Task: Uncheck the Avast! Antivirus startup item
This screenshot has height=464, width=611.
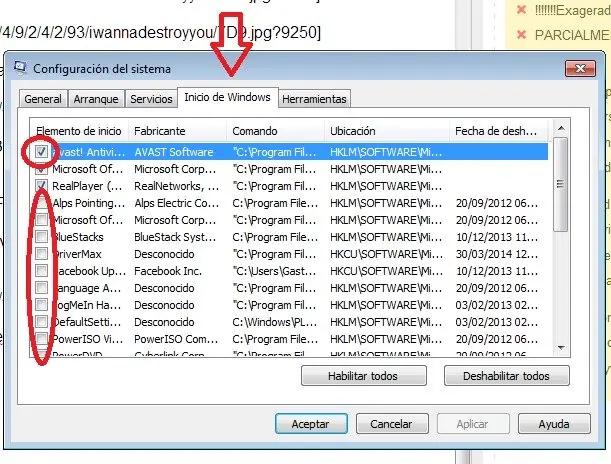Action: pyautogui.click(x=41, y=151)
